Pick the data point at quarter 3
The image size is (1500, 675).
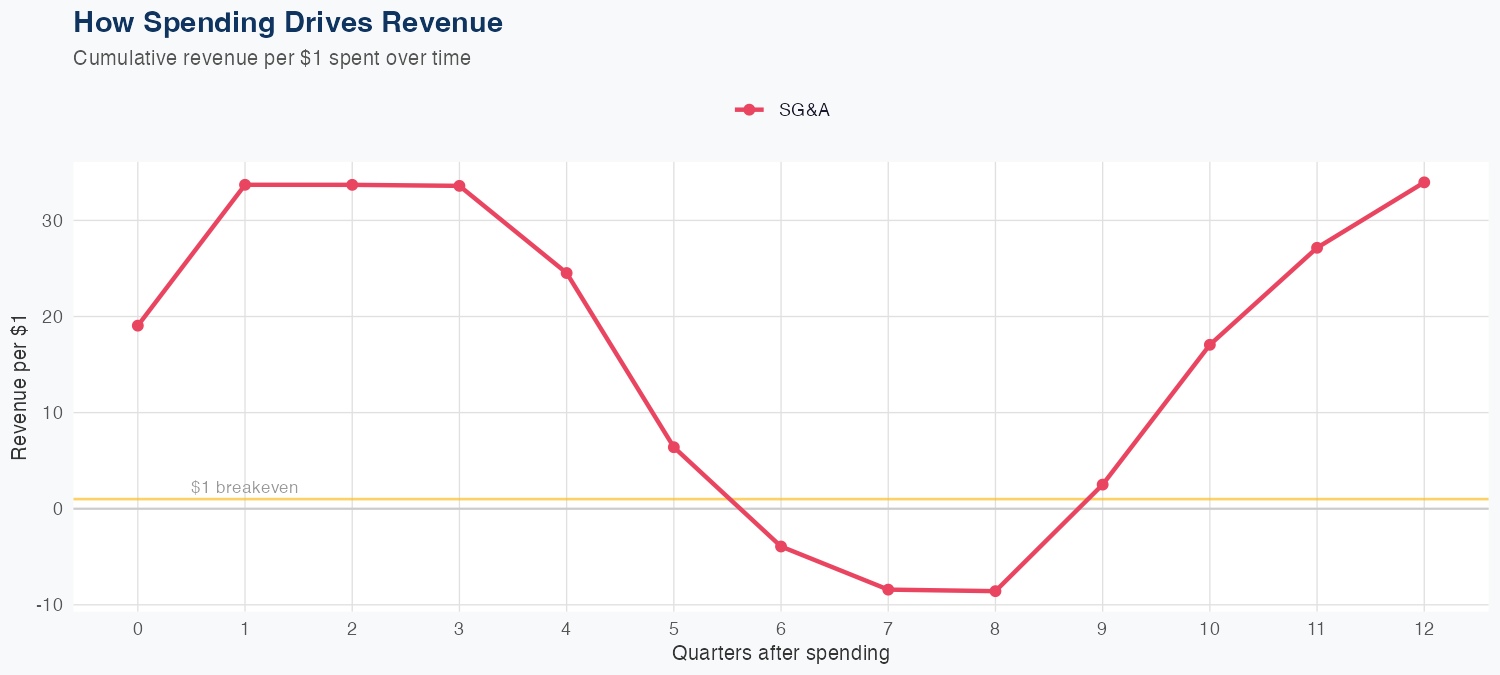point(459,186)
